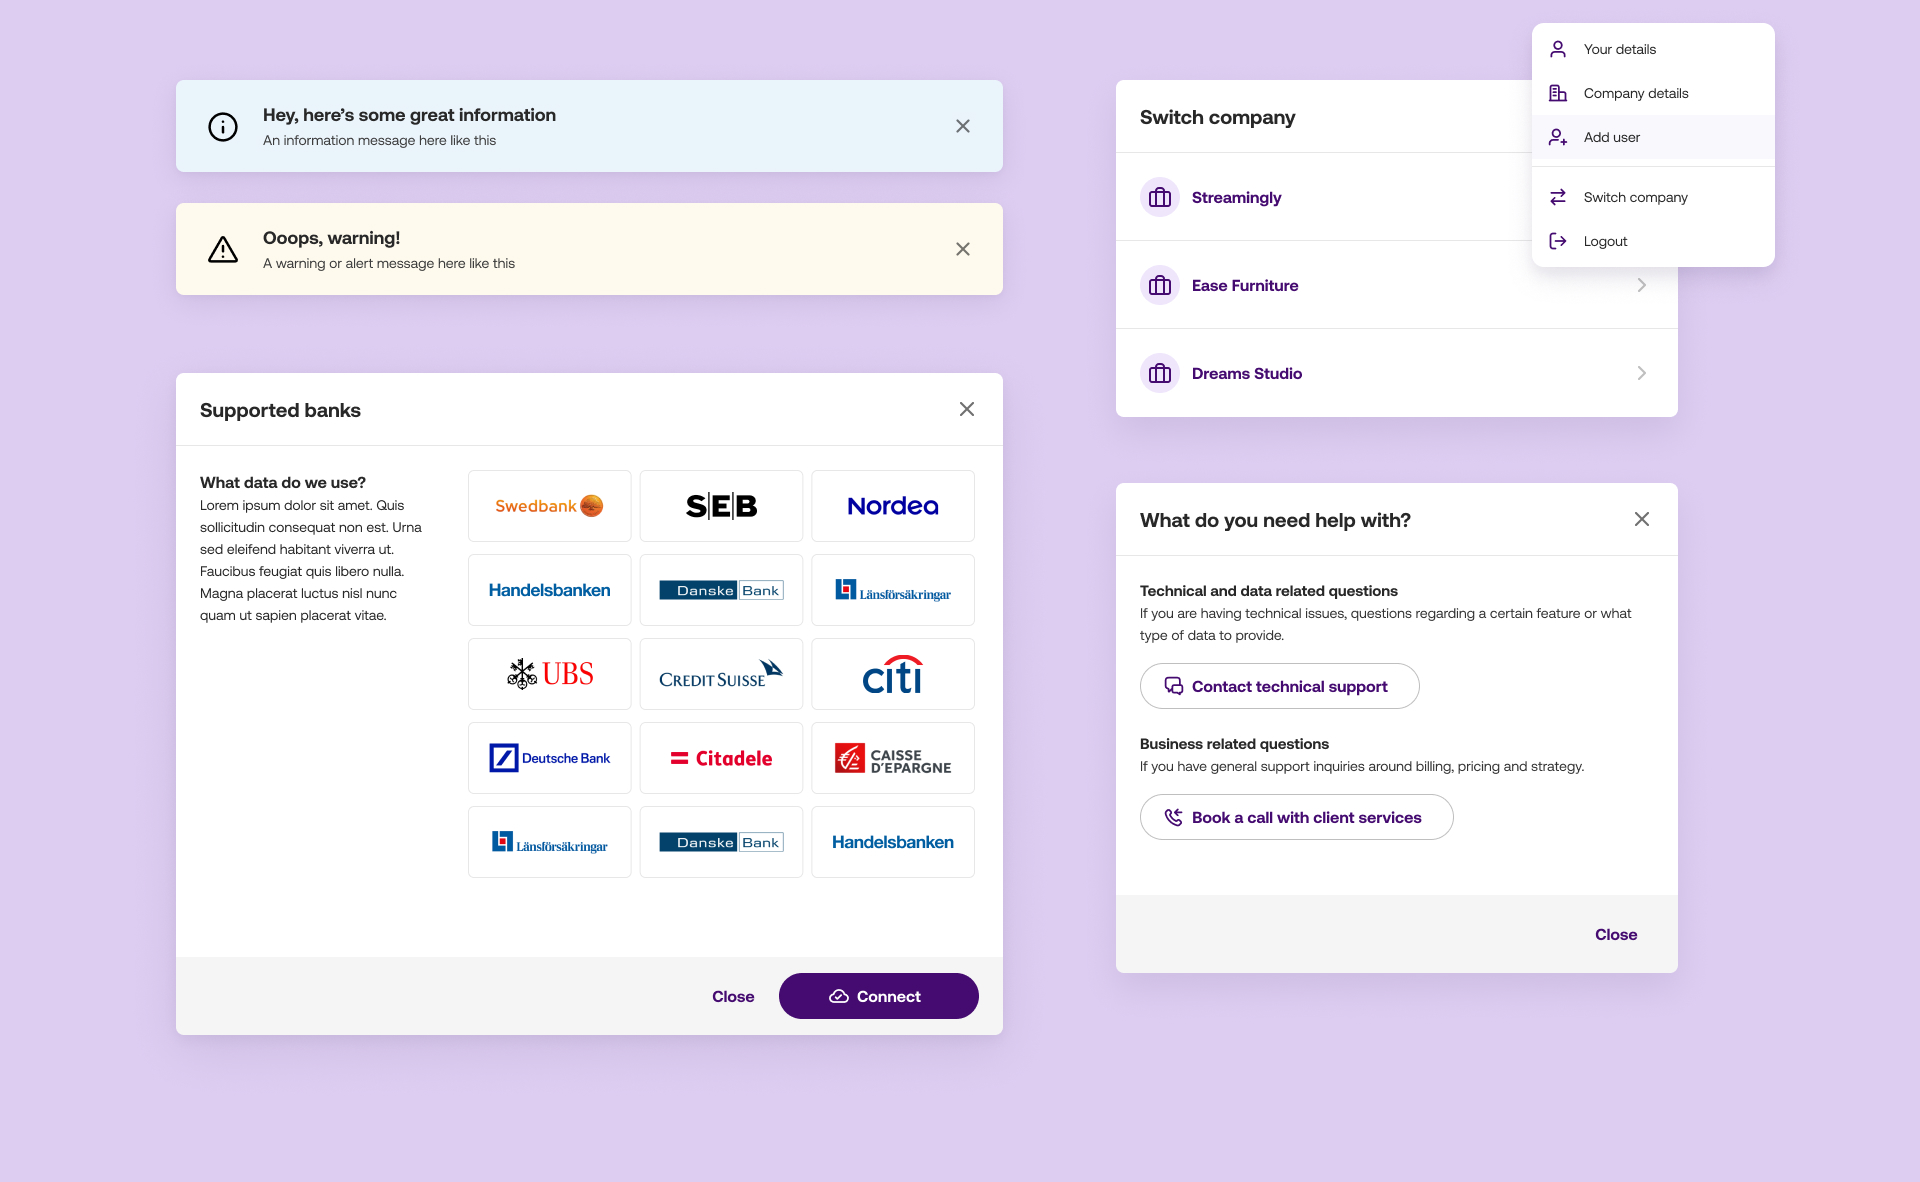The height and width of the screenshot is (1182, 1920).
Task: Click Close in the Supported banks footer
Action: coord(733,996)
